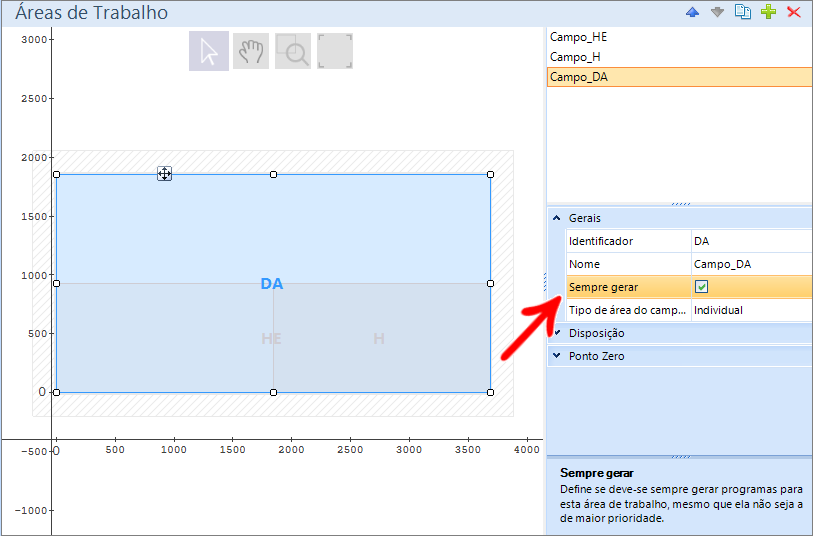
Task: Move work area up with blue arrow
Action: (692, 12)
